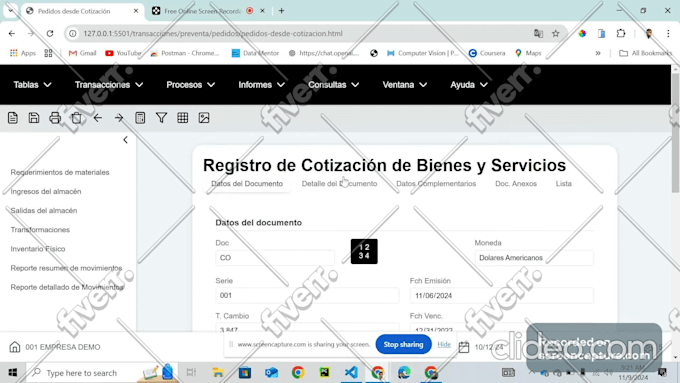The height and width of the screenshot is (383, 680).
Task: Click the browser address bar URL
Action: [x=213, y=33]
